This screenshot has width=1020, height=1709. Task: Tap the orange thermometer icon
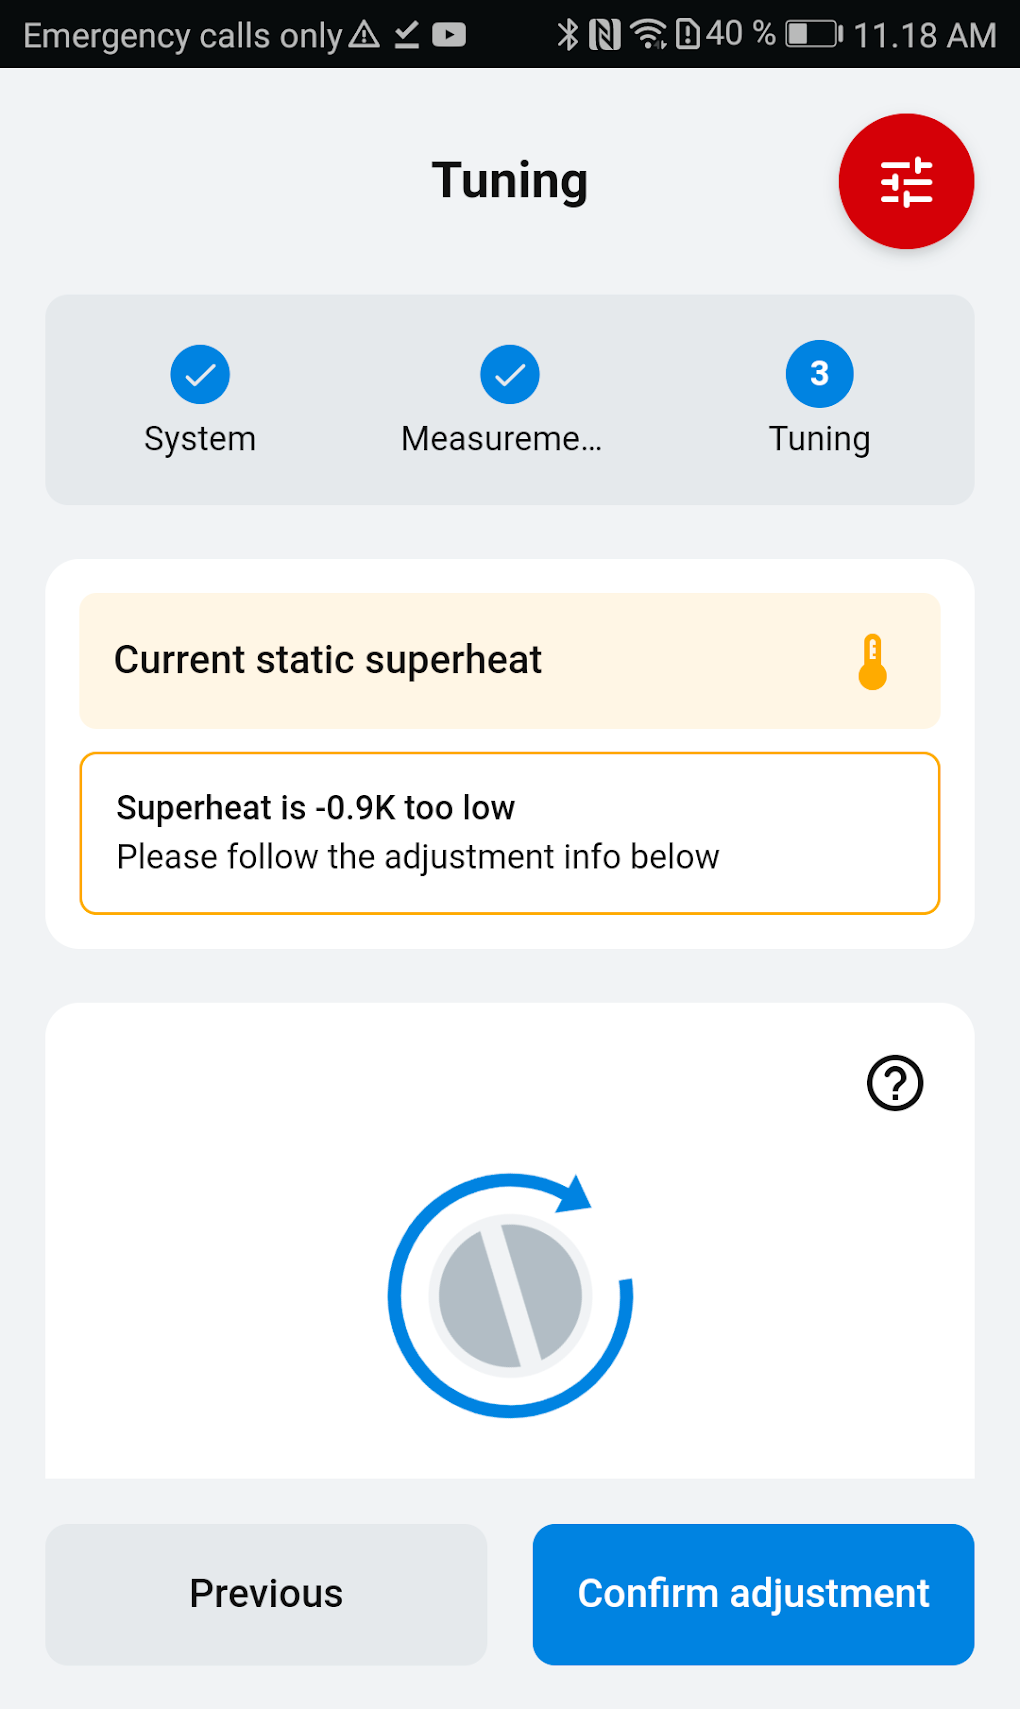(872, 662)
